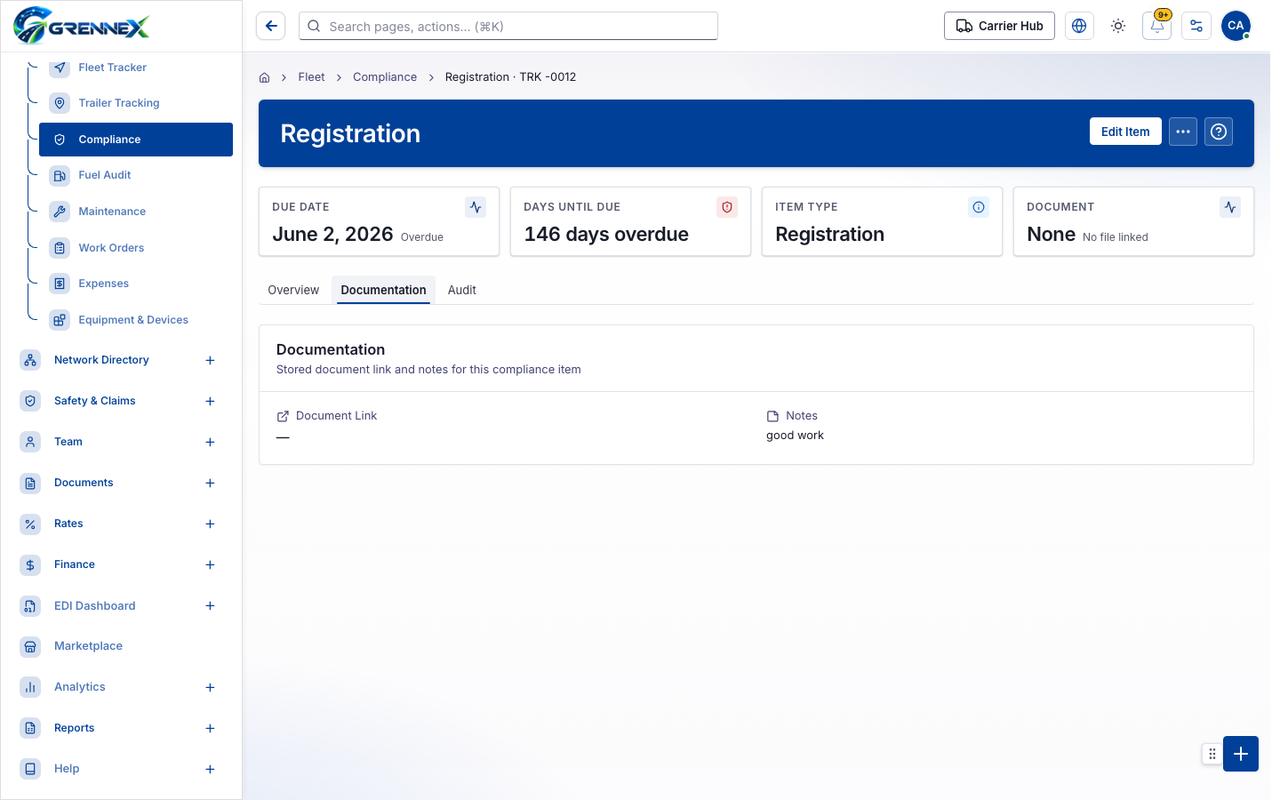Click the Fleet breadcrumb link
Viewport: 1280px width, 800px height.
pyautogui.click(x=311, y=77)
